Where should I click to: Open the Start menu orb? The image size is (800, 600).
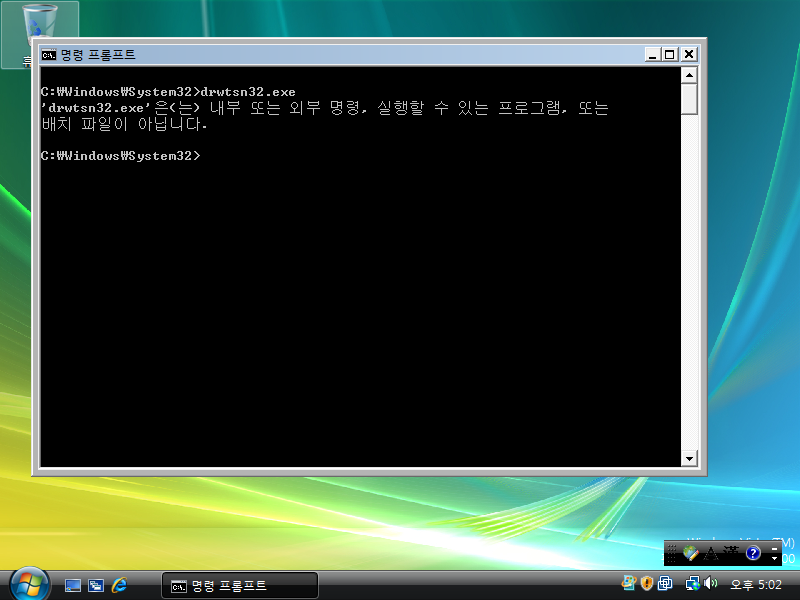30,584
